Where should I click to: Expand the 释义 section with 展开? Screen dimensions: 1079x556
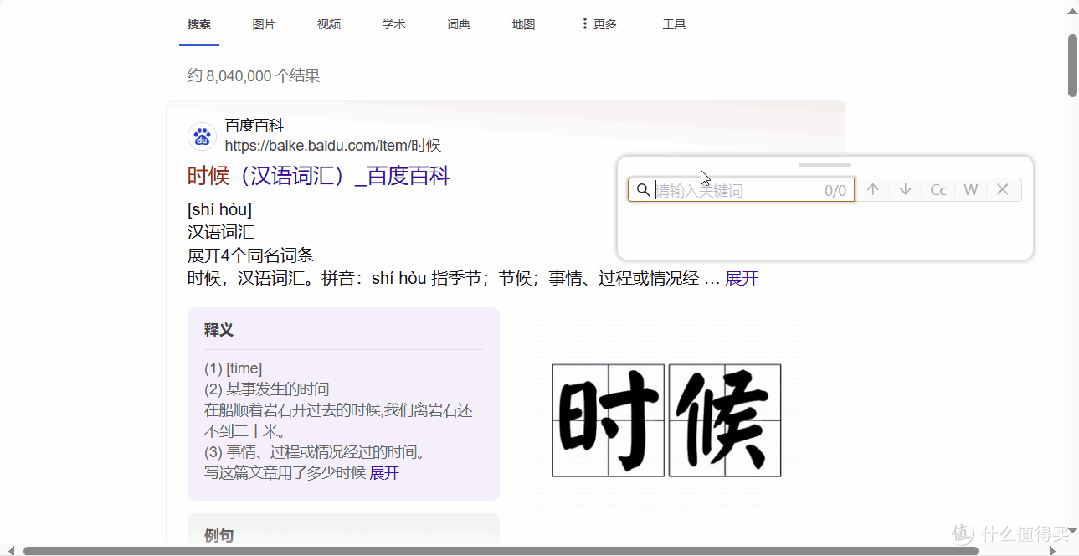click(384, 473)
